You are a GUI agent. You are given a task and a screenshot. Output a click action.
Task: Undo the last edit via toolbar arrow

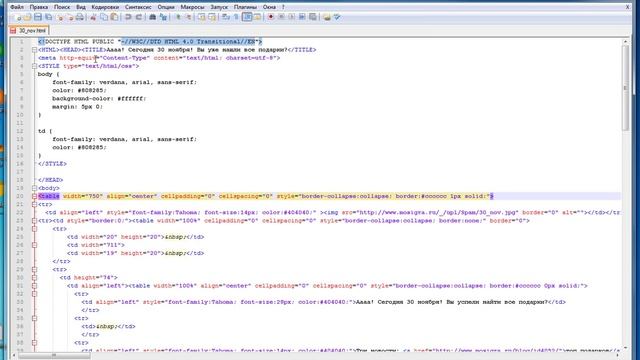pos(128,17)
